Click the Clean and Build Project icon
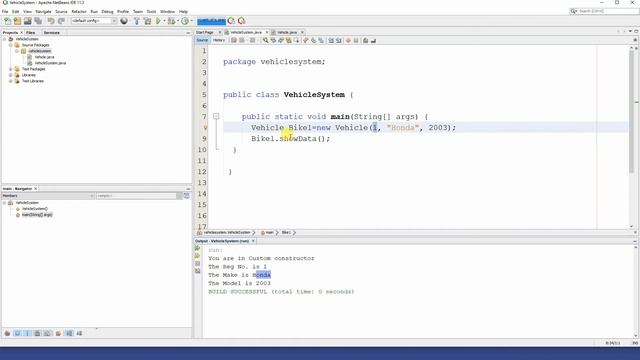This screenshot has height=360, width=640. tap(147, 21)
